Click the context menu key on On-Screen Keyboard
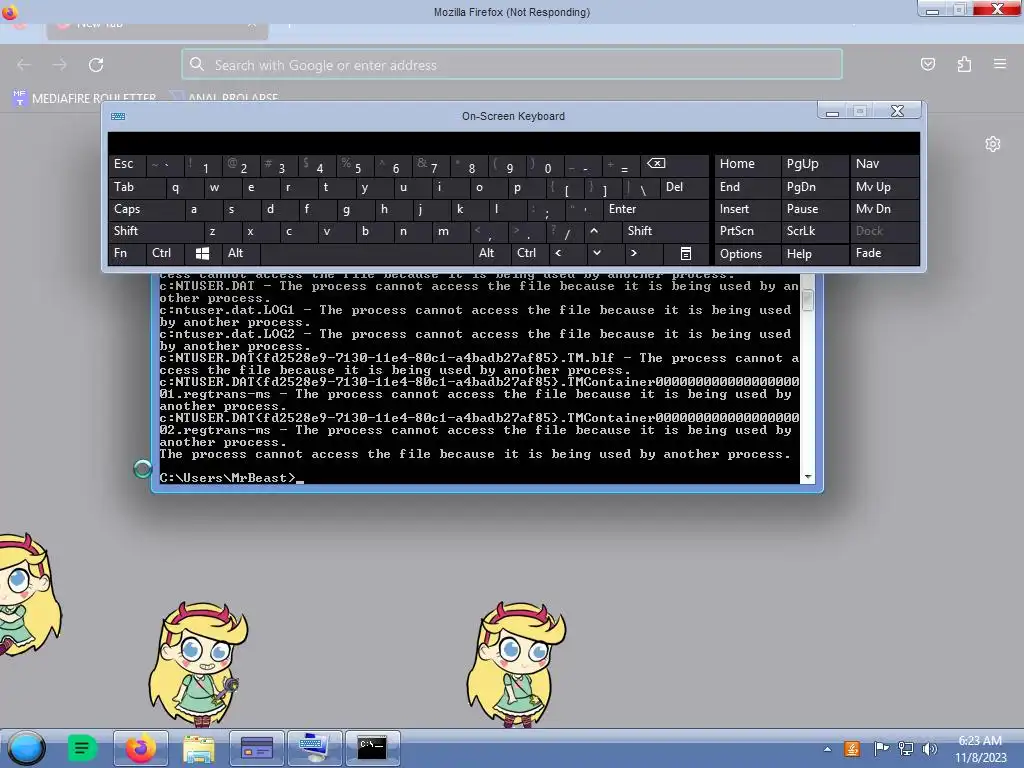The width and height of the screenshot is (1024, 768). [x=686, y=253]
